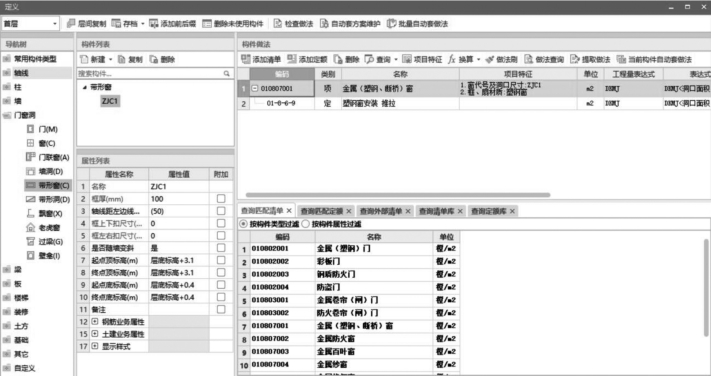The image size is (711, 376).
Task: Click the search magnifier in 搜索构件 box
Action: [226, 73]
